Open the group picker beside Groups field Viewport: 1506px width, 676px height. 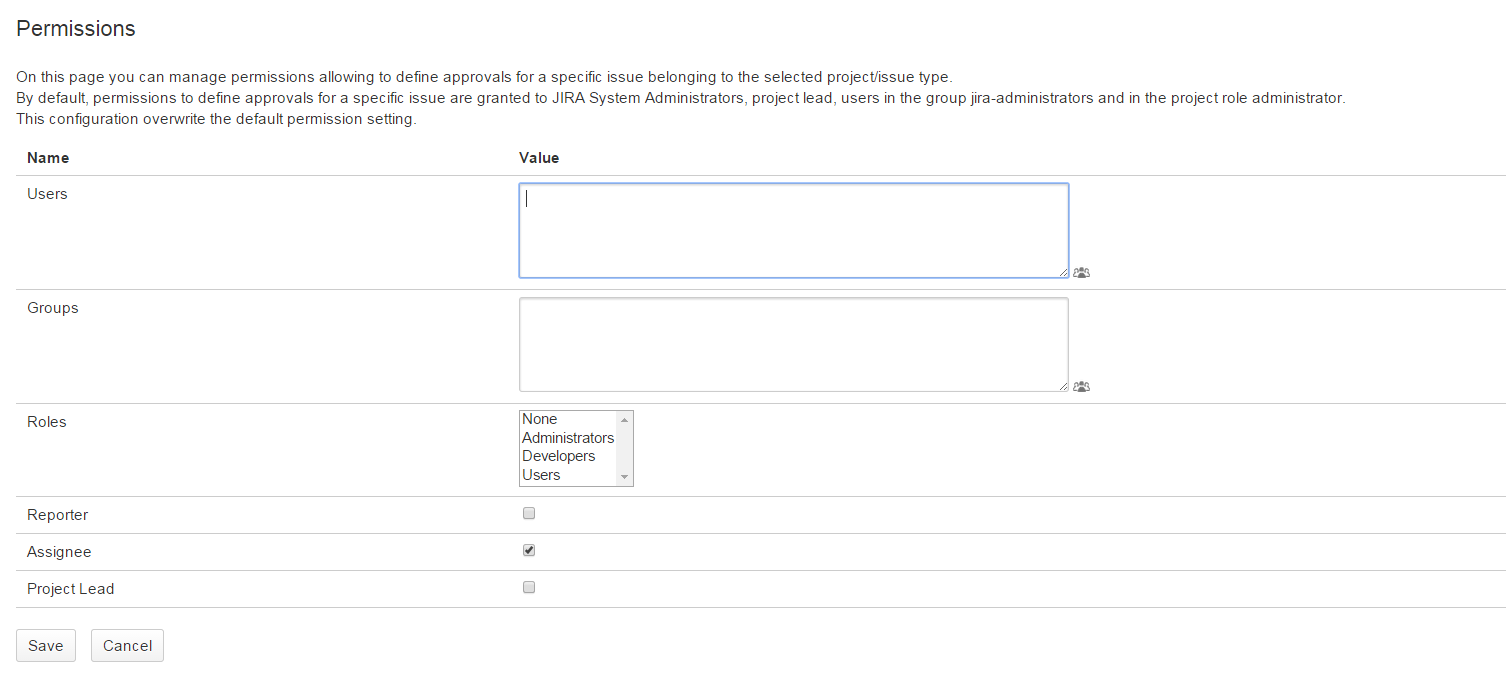point(1081,386)
